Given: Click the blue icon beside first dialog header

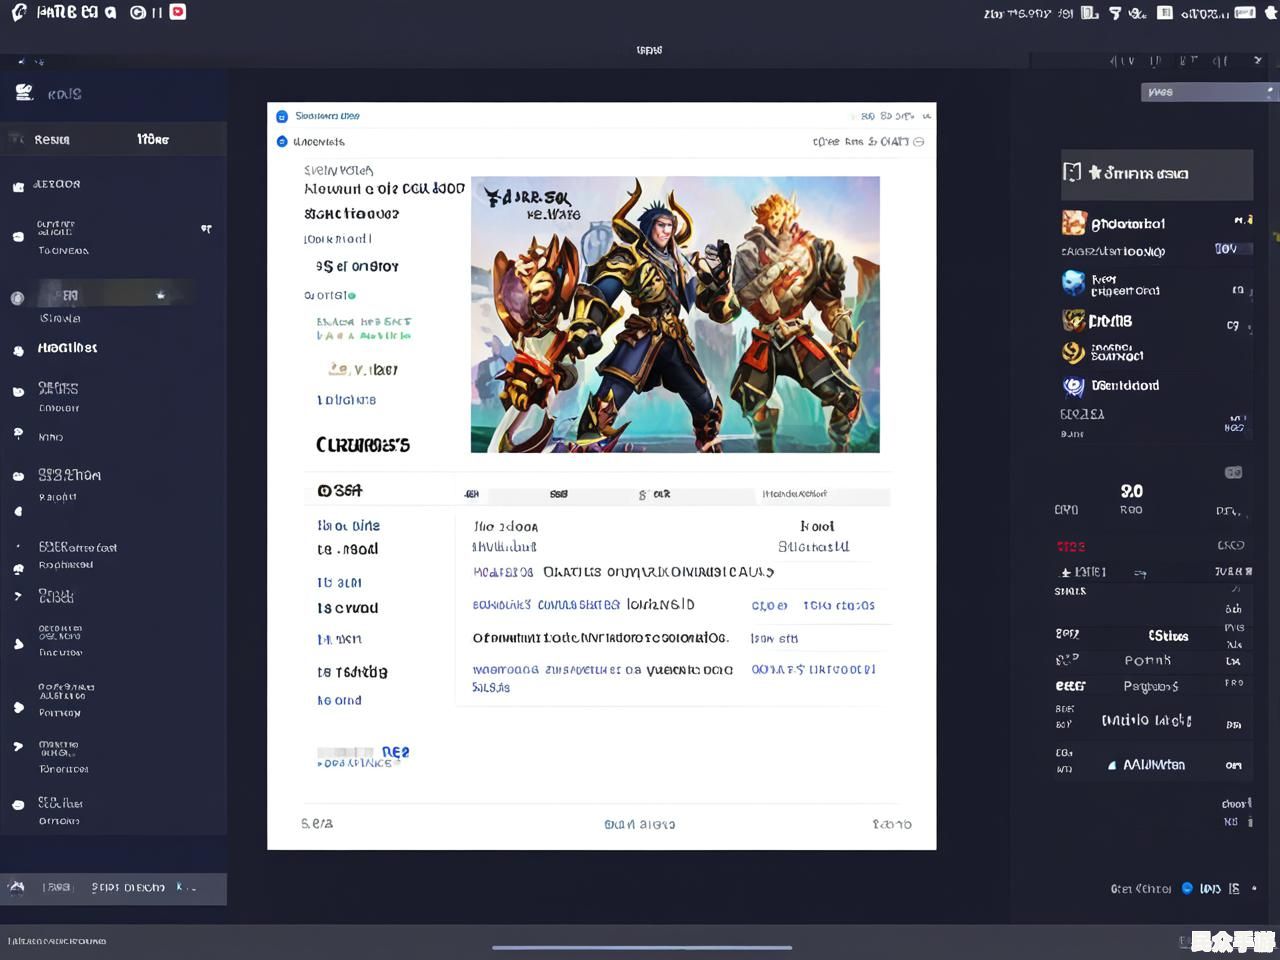Looking at the screenshot, I should coord(282,116).
